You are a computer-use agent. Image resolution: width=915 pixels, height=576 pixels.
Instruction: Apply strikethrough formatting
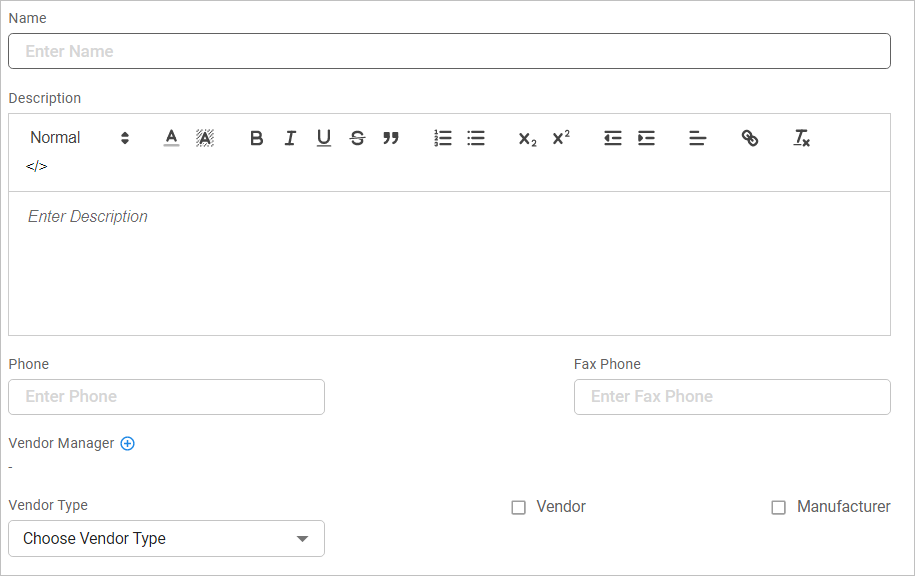357,138
